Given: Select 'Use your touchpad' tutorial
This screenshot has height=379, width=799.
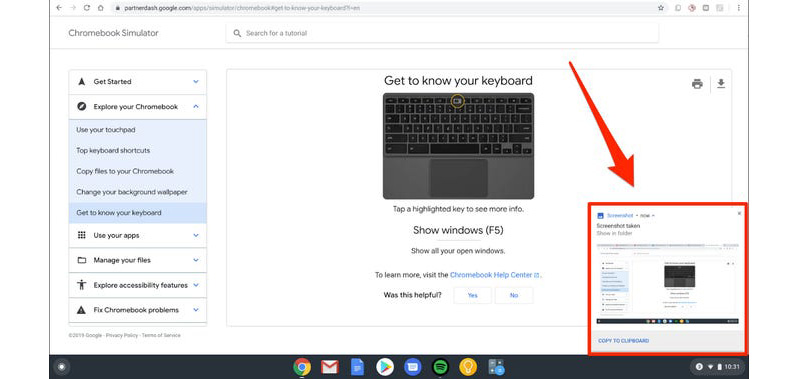Looking at the screenshot, I should pos(138,130).
